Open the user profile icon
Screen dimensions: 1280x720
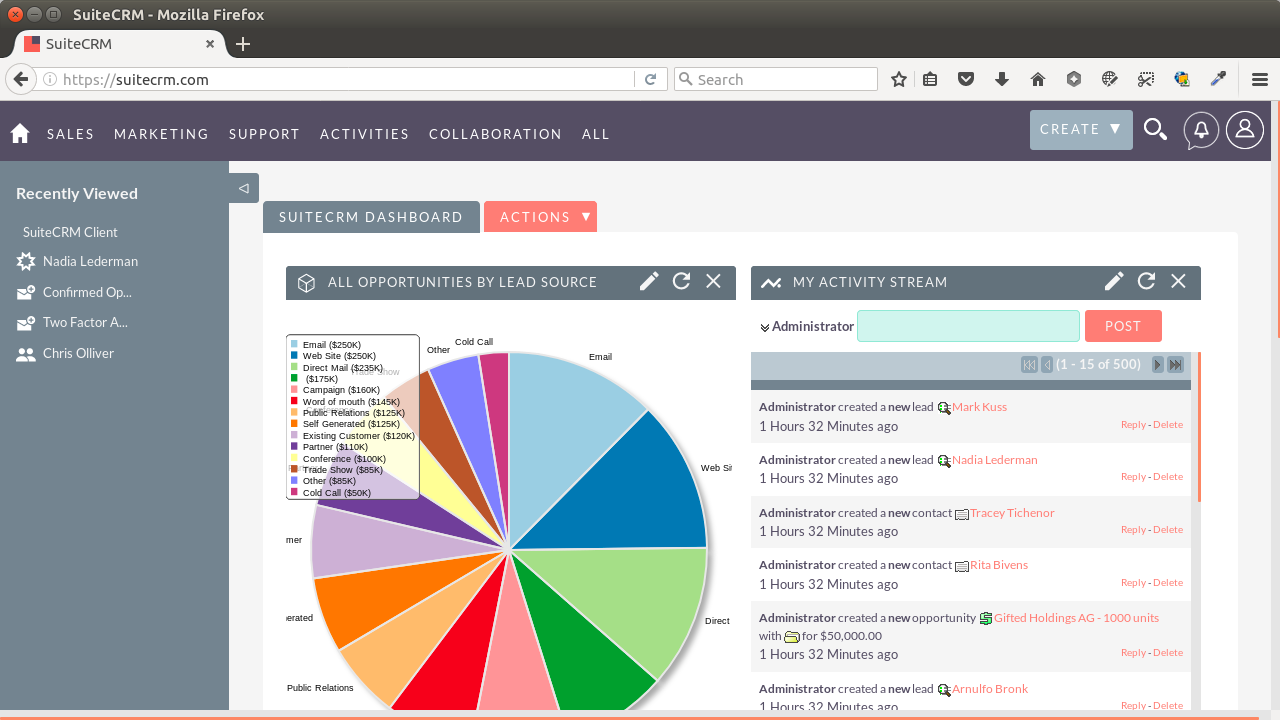point(1244,129)
